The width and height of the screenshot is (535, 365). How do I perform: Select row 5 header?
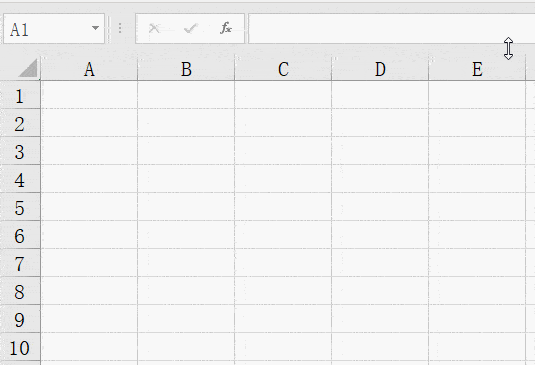pyautogui.click(x=20, y=207)
